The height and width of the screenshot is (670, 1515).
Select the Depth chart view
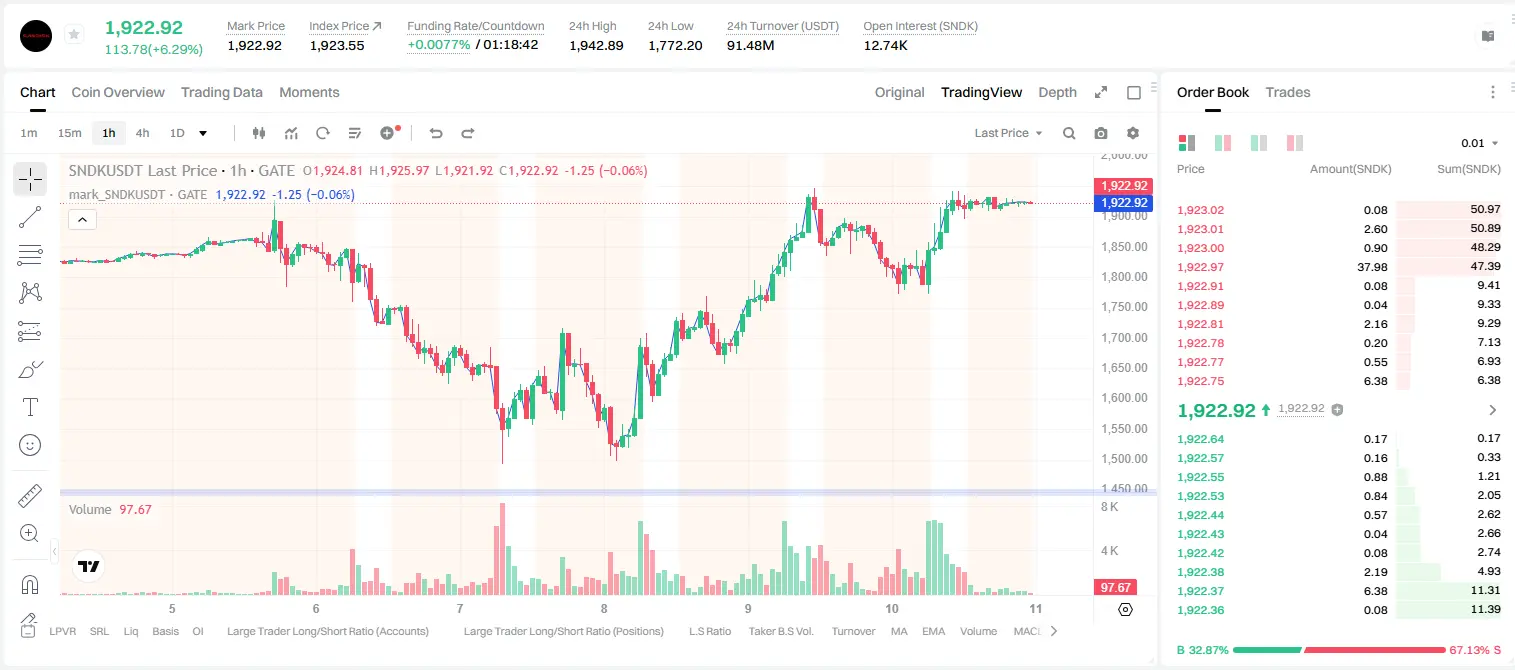(x=1058, y=92)
